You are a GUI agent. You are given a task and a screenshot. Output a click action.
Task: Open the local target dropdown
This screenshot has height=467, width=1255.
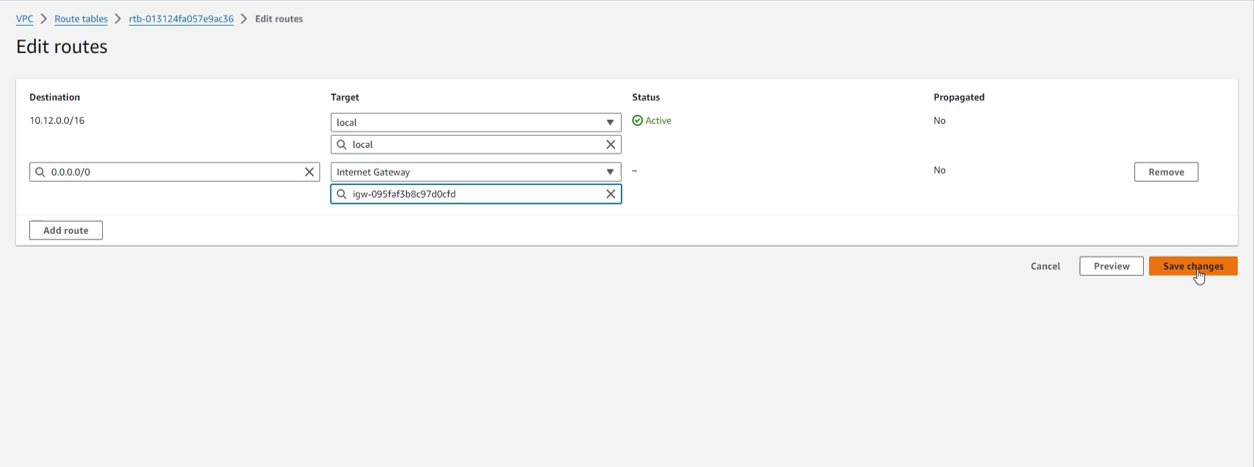tap(610, 123)
